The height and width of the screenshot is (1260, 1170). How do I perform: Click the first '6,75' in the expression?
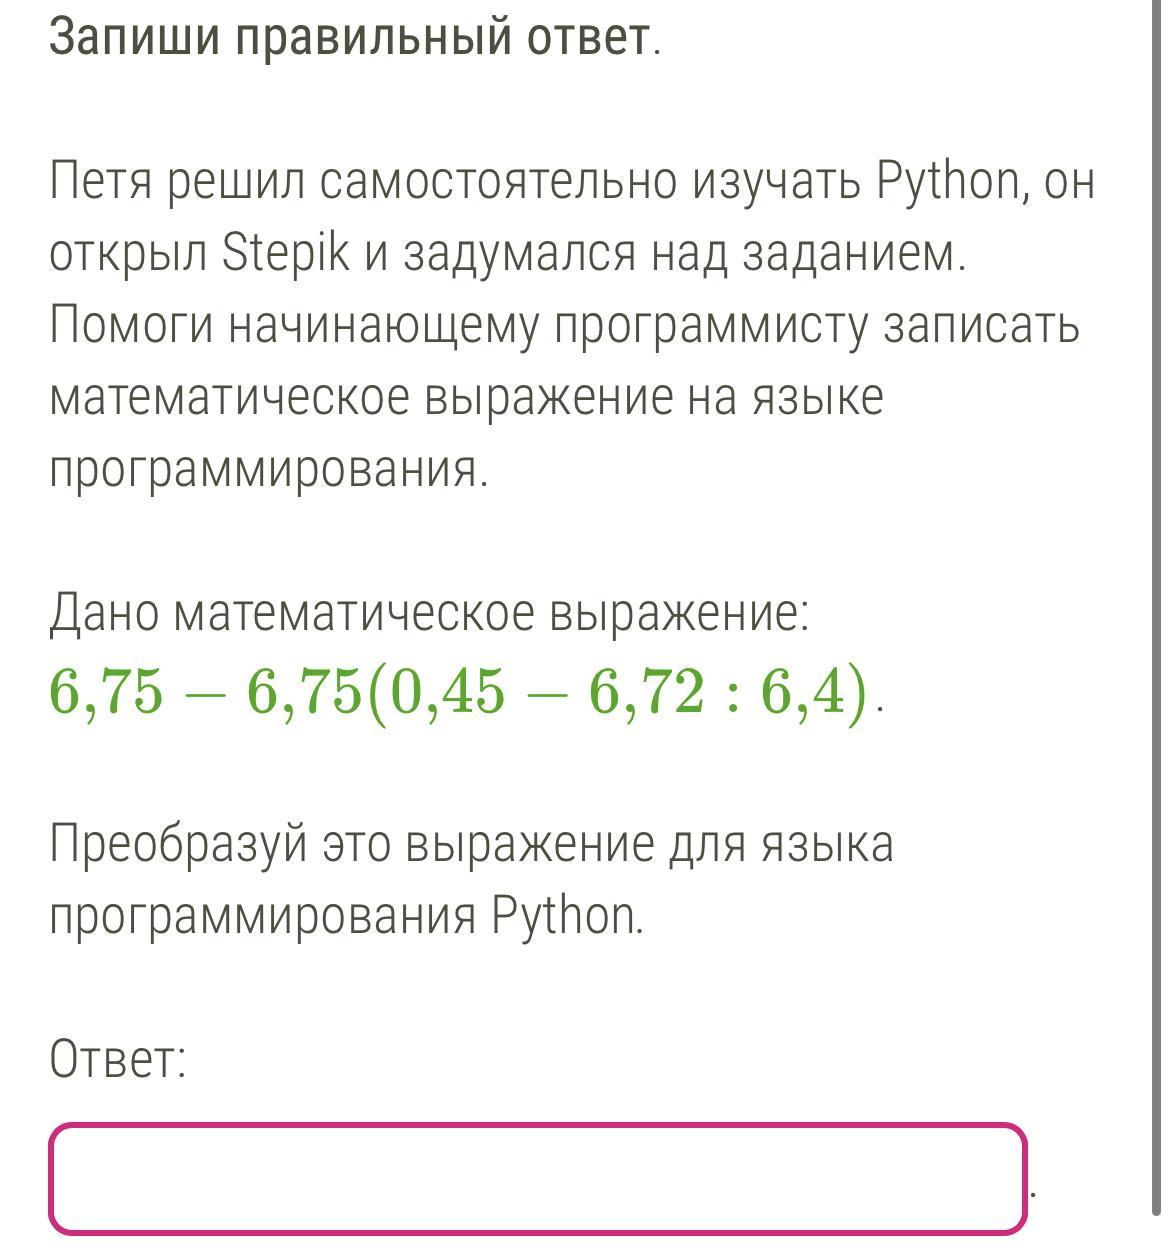105,692
